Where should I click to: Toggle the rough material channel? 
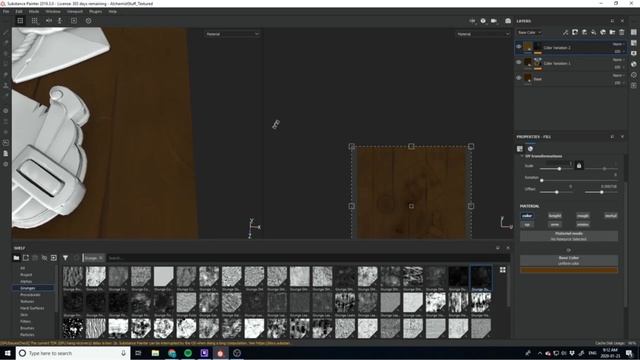(583, 216)
